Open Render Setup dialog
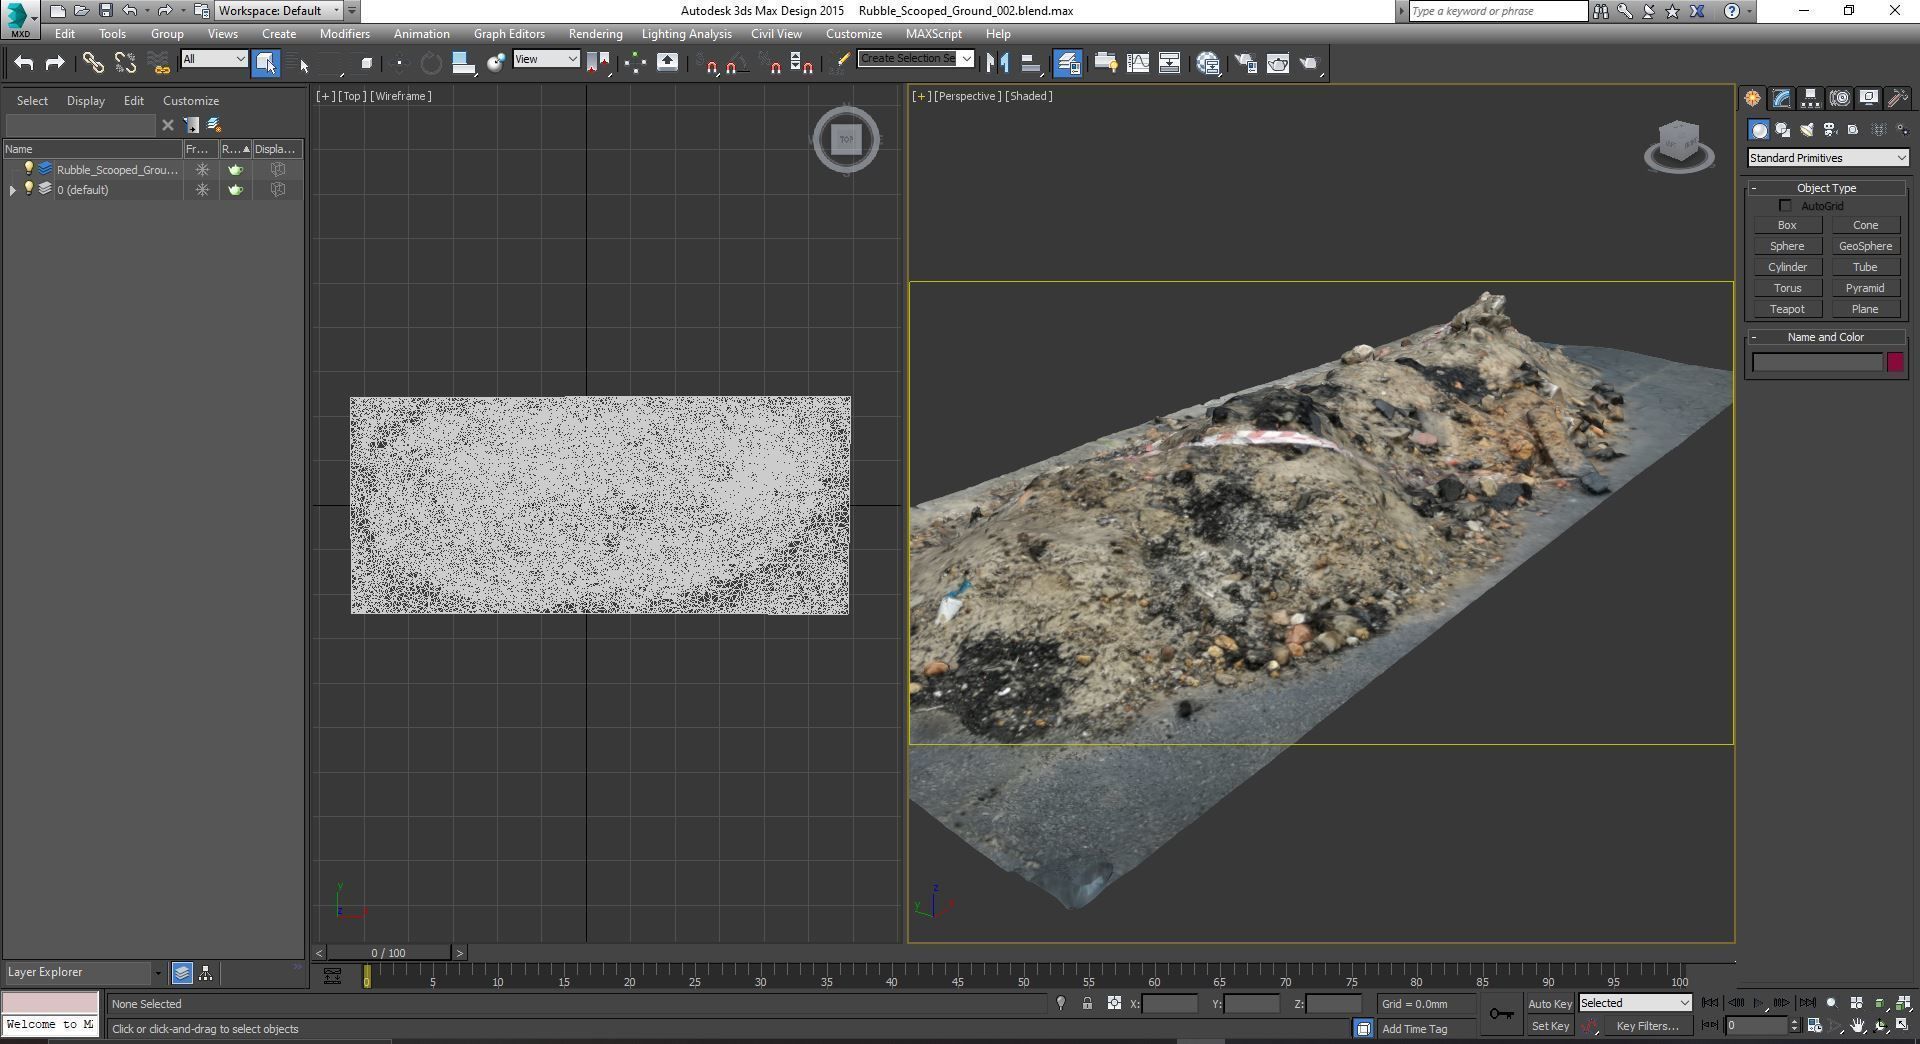The width and height of the screenshot is (1920, 1044). 1245,63
